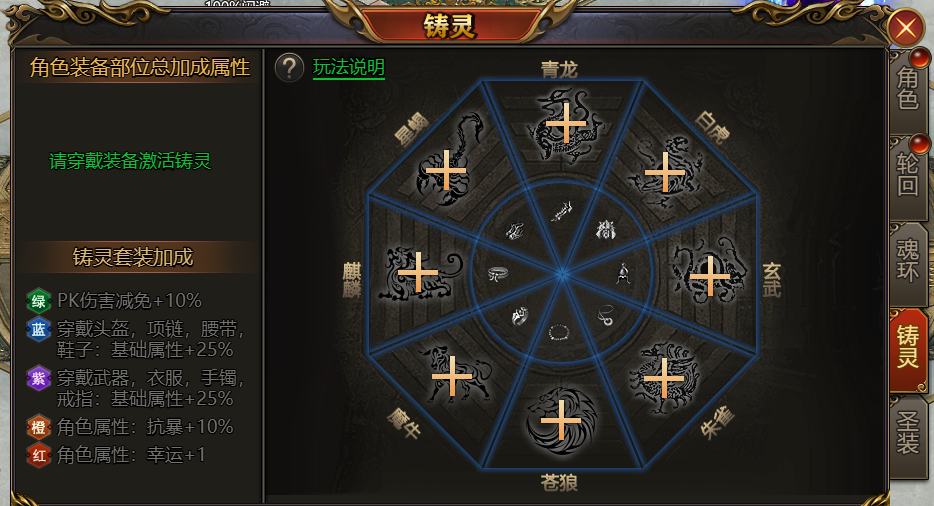
Task: Open the 魂环 side tab
Action: pos(908,259)
